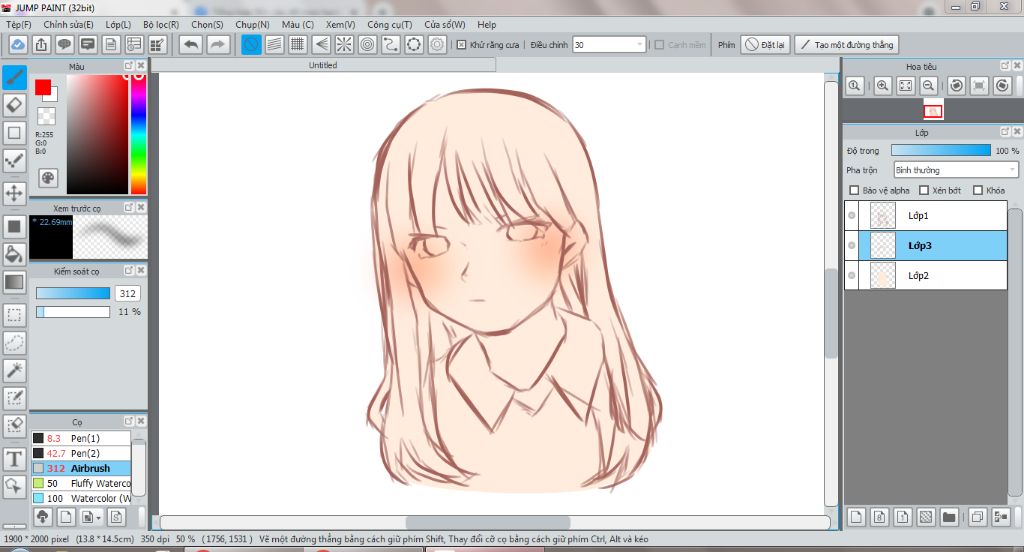Toggle the Khử răng cưa checkbox
1024x552 pixels.
click(x=461, y=44)
